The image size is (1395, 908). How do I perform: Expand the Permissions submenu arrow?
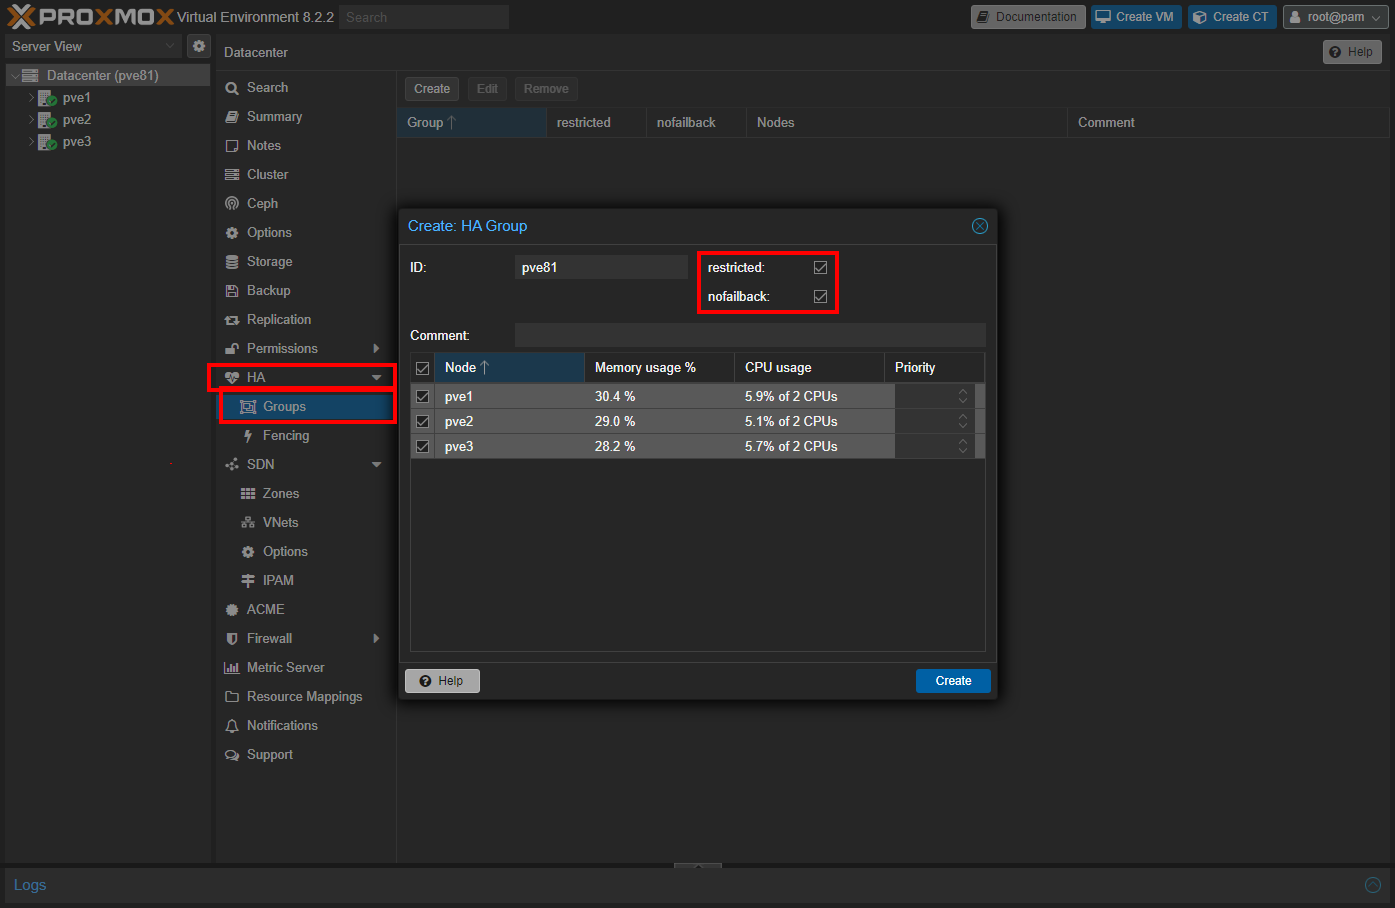[376, 349]
